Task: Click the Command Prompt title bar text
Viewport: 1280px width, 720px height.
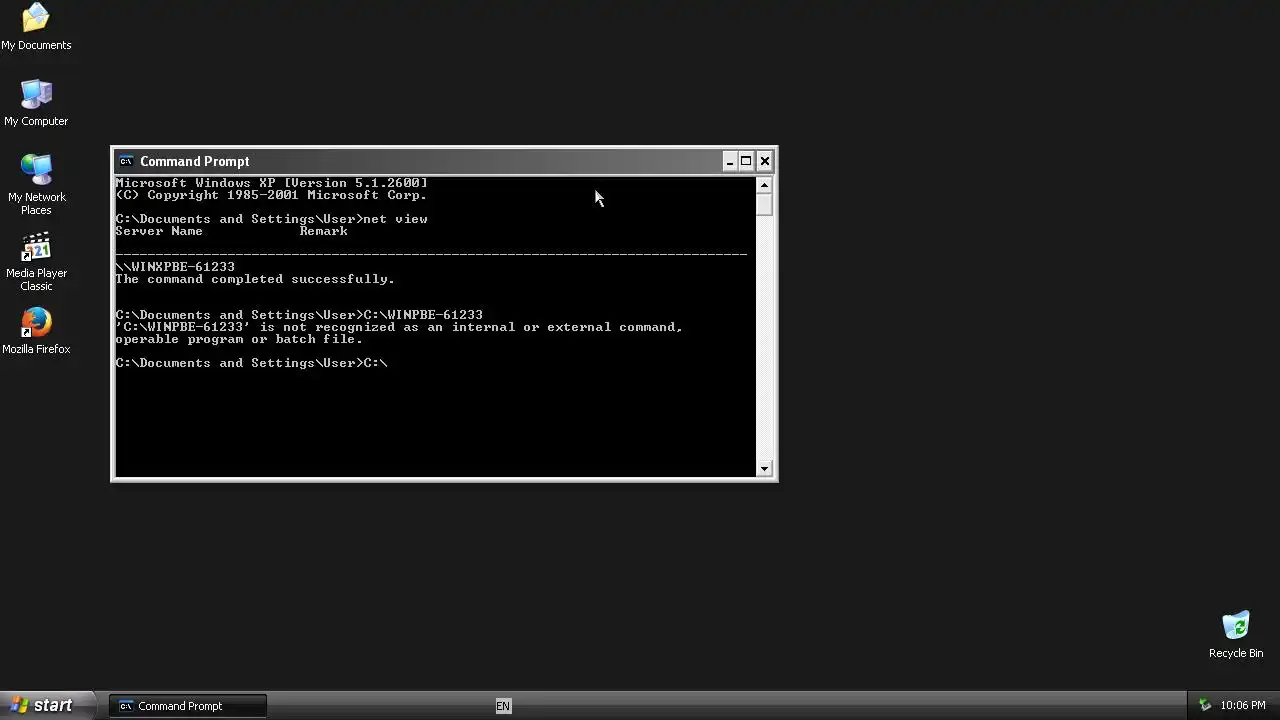Action: pyautogui.click(x=194, y=161)
